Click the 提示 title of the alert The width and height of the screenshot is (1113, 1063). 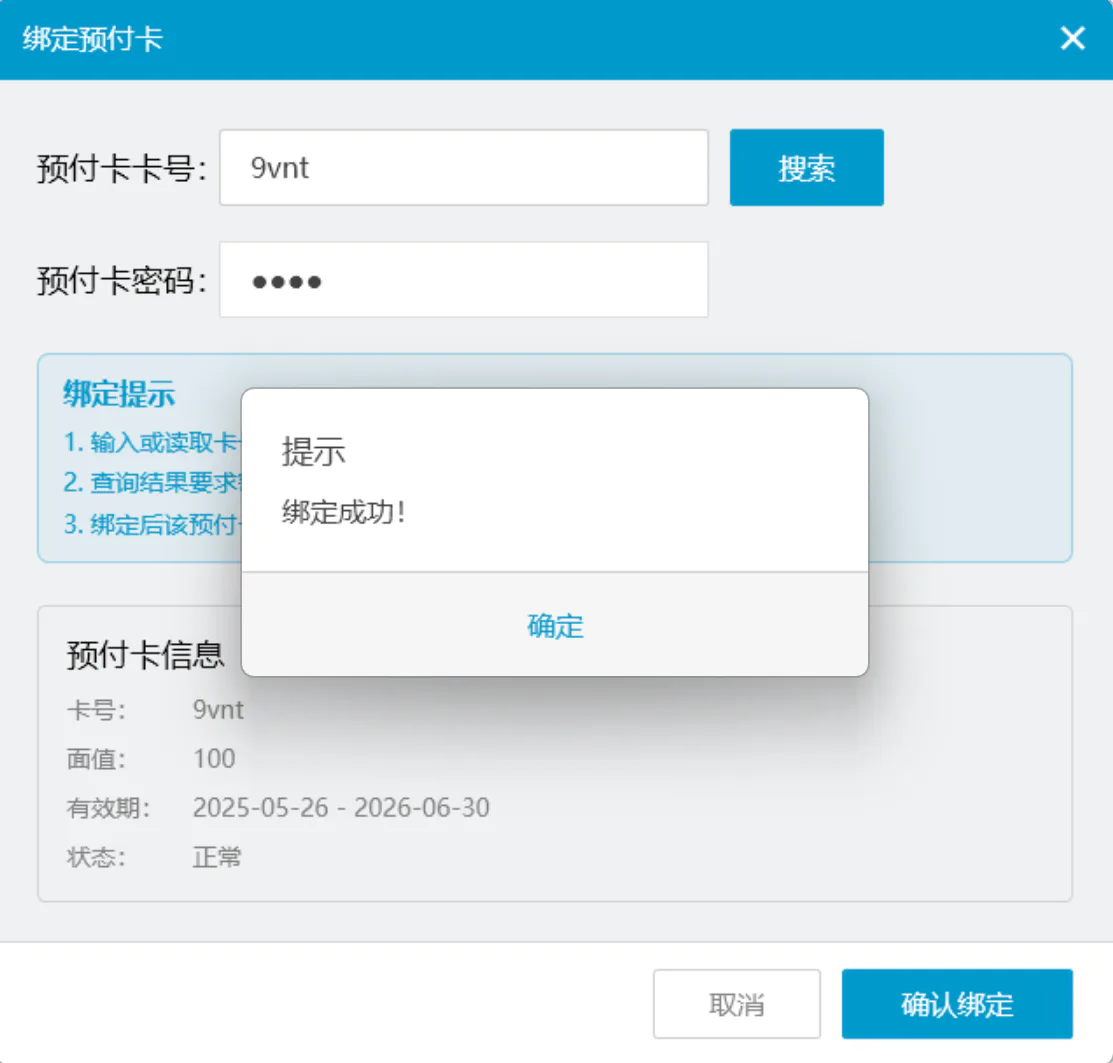coord(313,451)
